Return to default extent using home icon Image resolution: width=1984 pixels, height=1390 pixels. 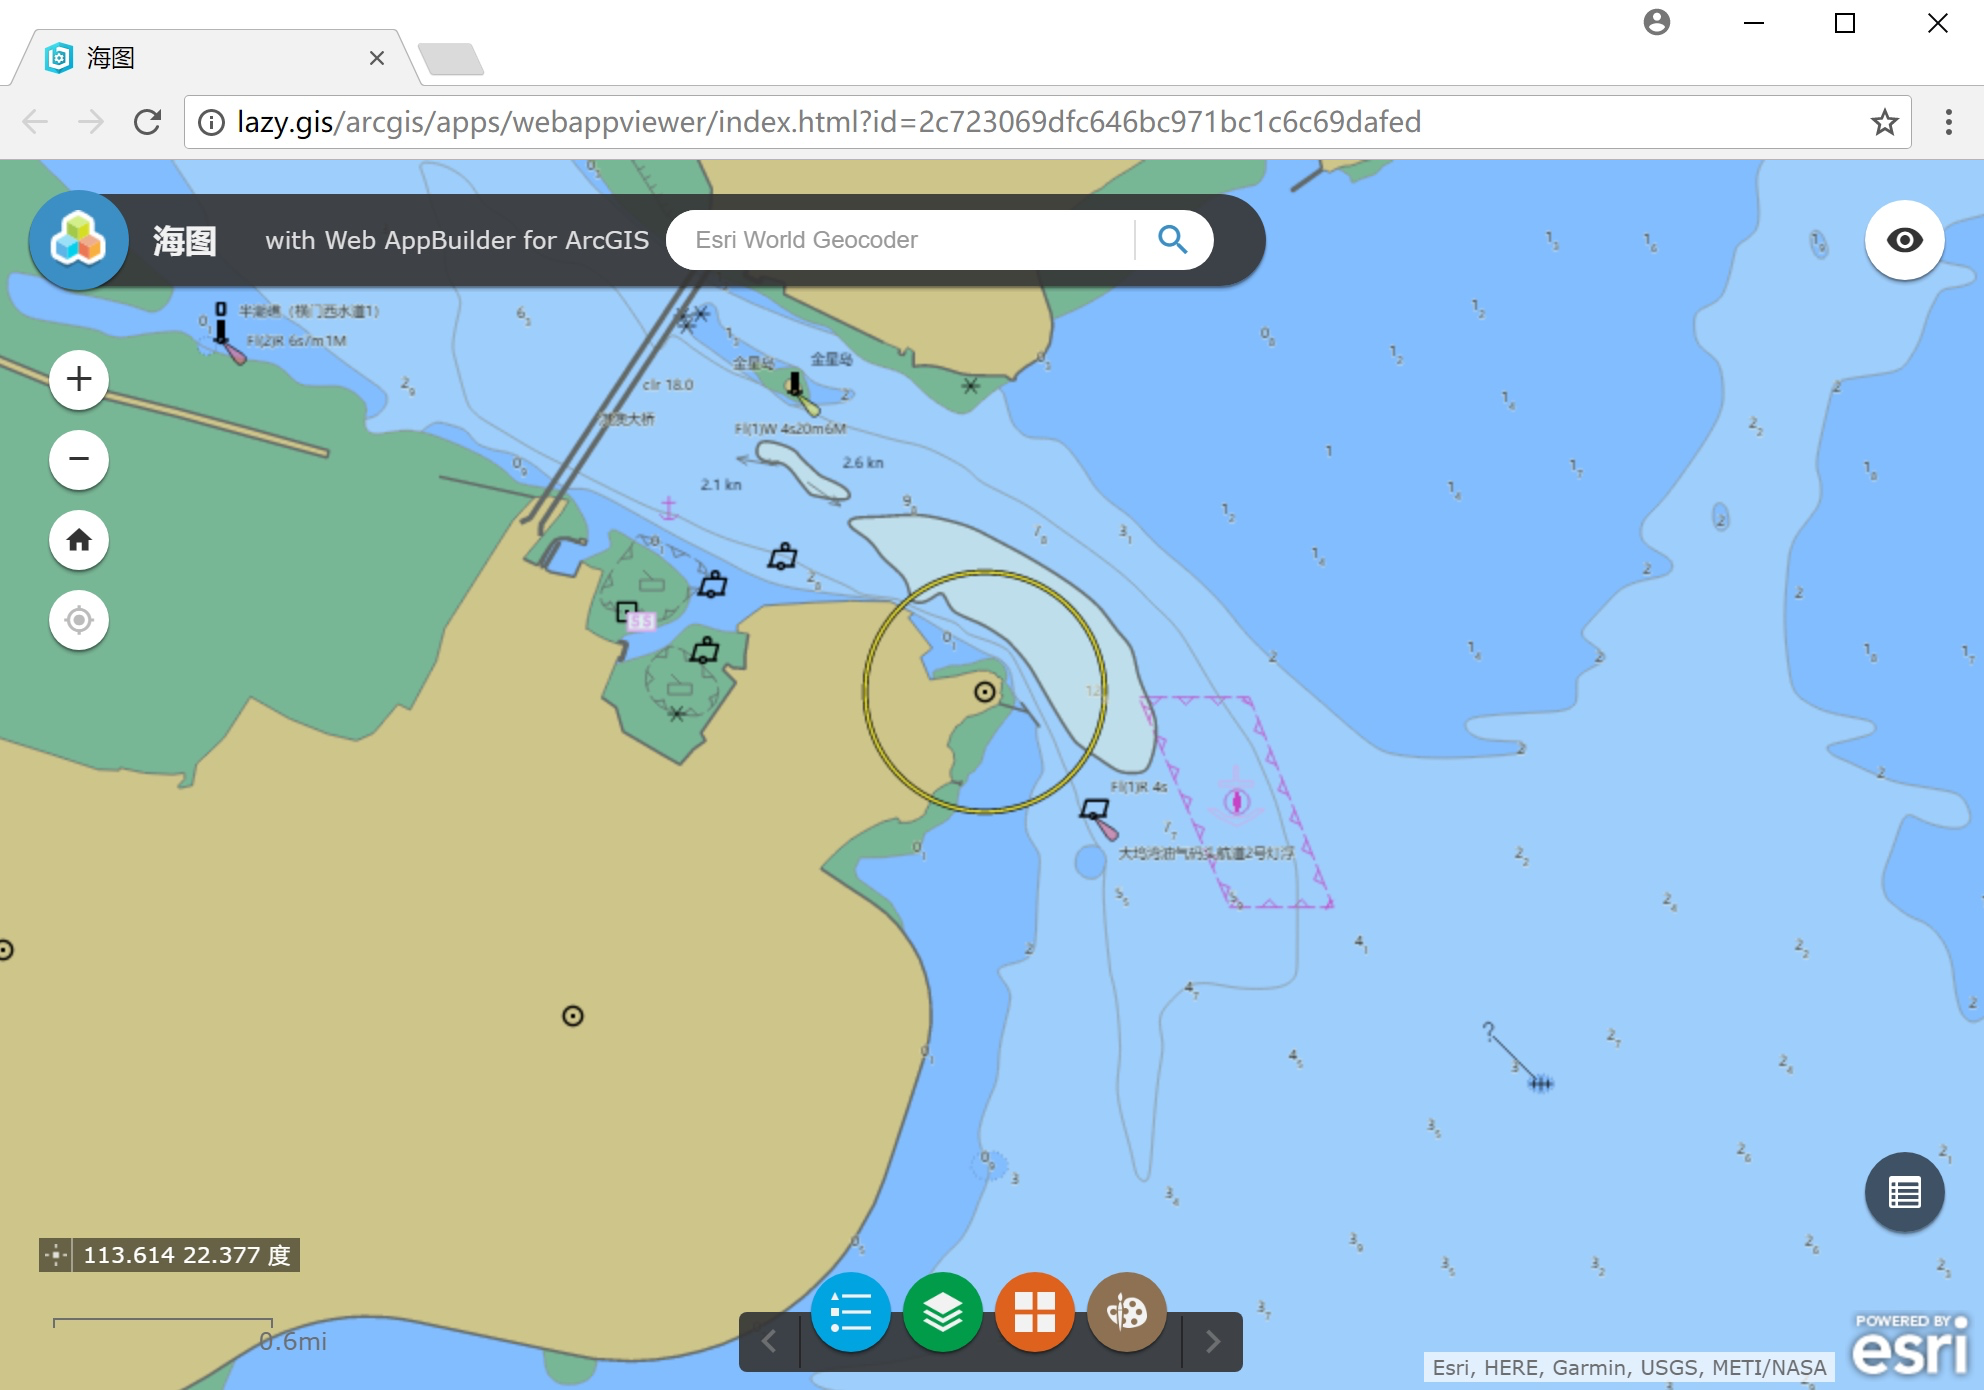click(x=78, y=540)
